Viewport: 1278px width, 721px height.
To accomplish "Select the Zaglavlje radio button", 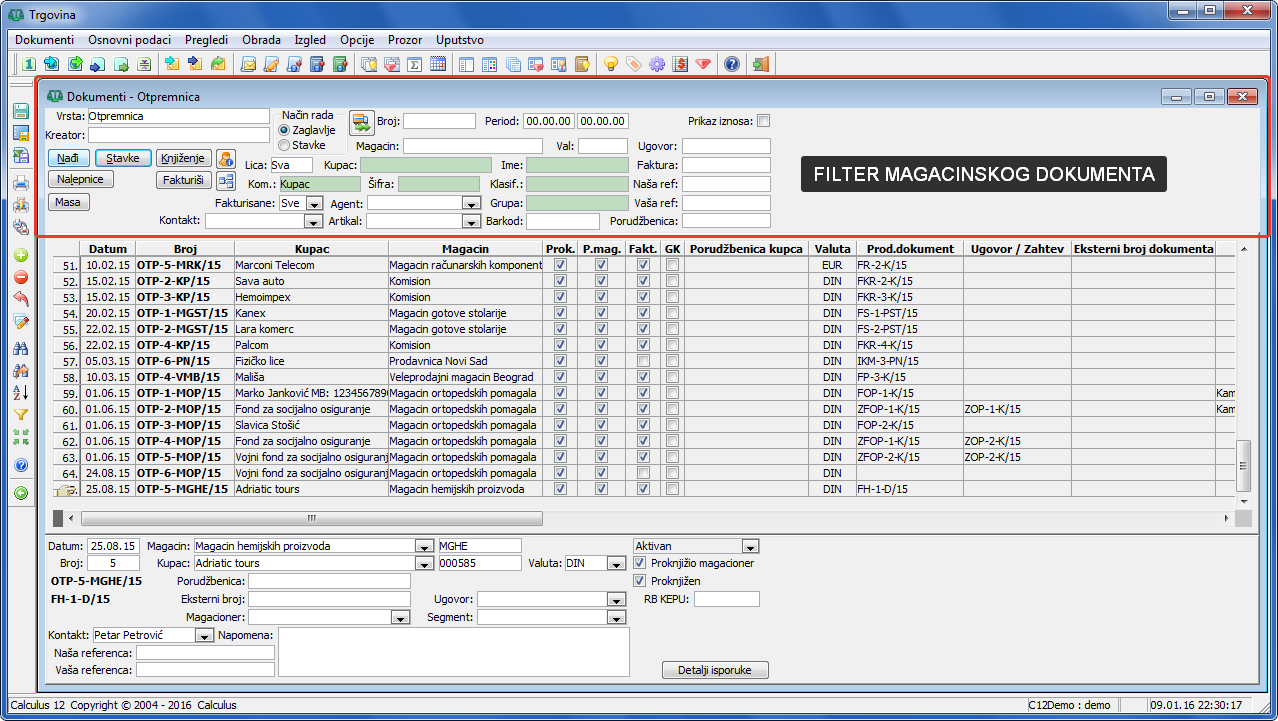I will pos(284,130).
